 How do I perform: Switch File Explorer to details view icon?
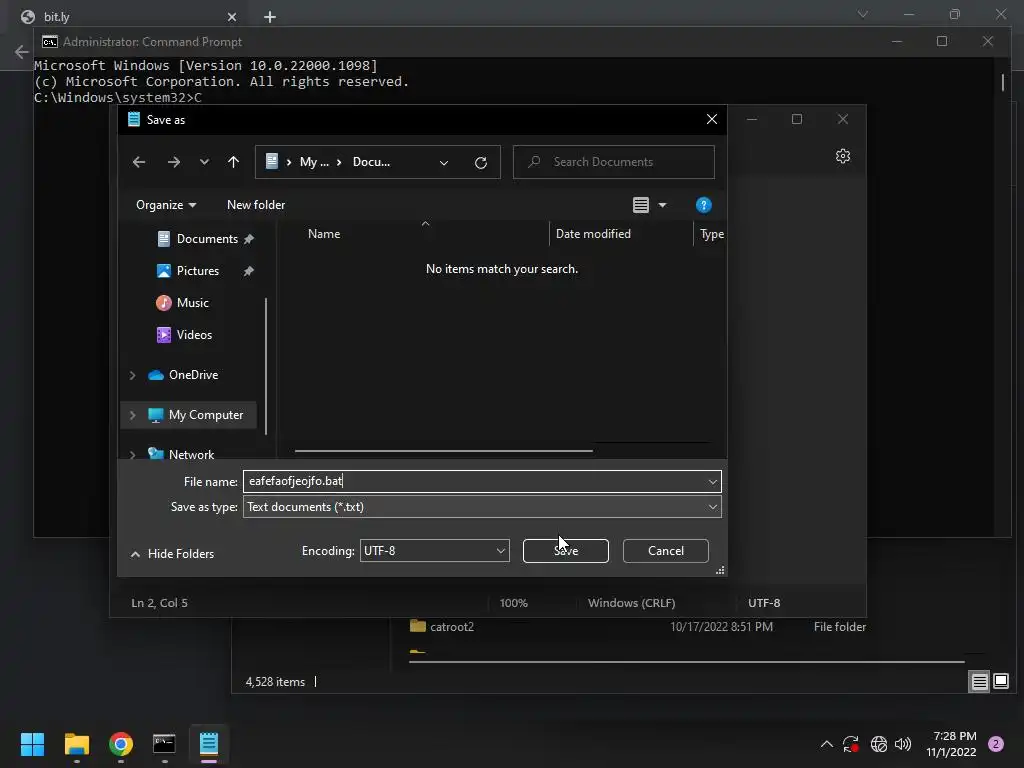980,682
